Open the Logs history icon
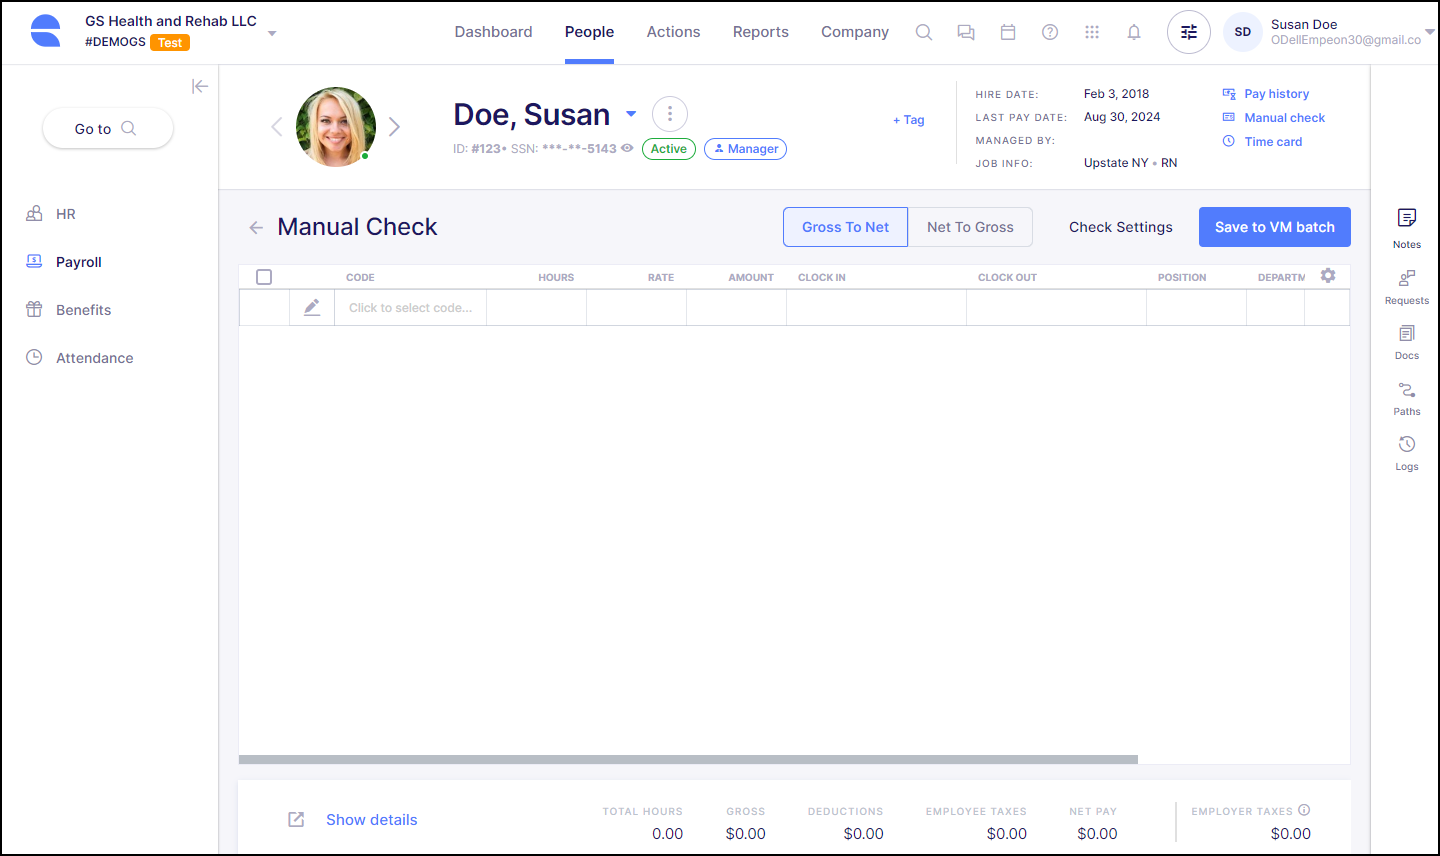Image resolution: width=1440 pixels, height=856 pixels. pos(1406,445)
